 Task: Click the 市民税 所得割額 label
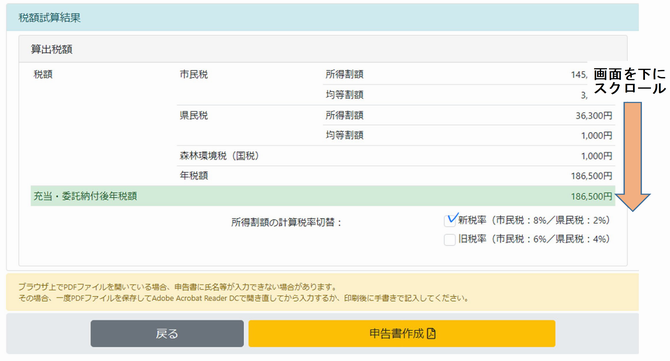[x=344, y=74]
